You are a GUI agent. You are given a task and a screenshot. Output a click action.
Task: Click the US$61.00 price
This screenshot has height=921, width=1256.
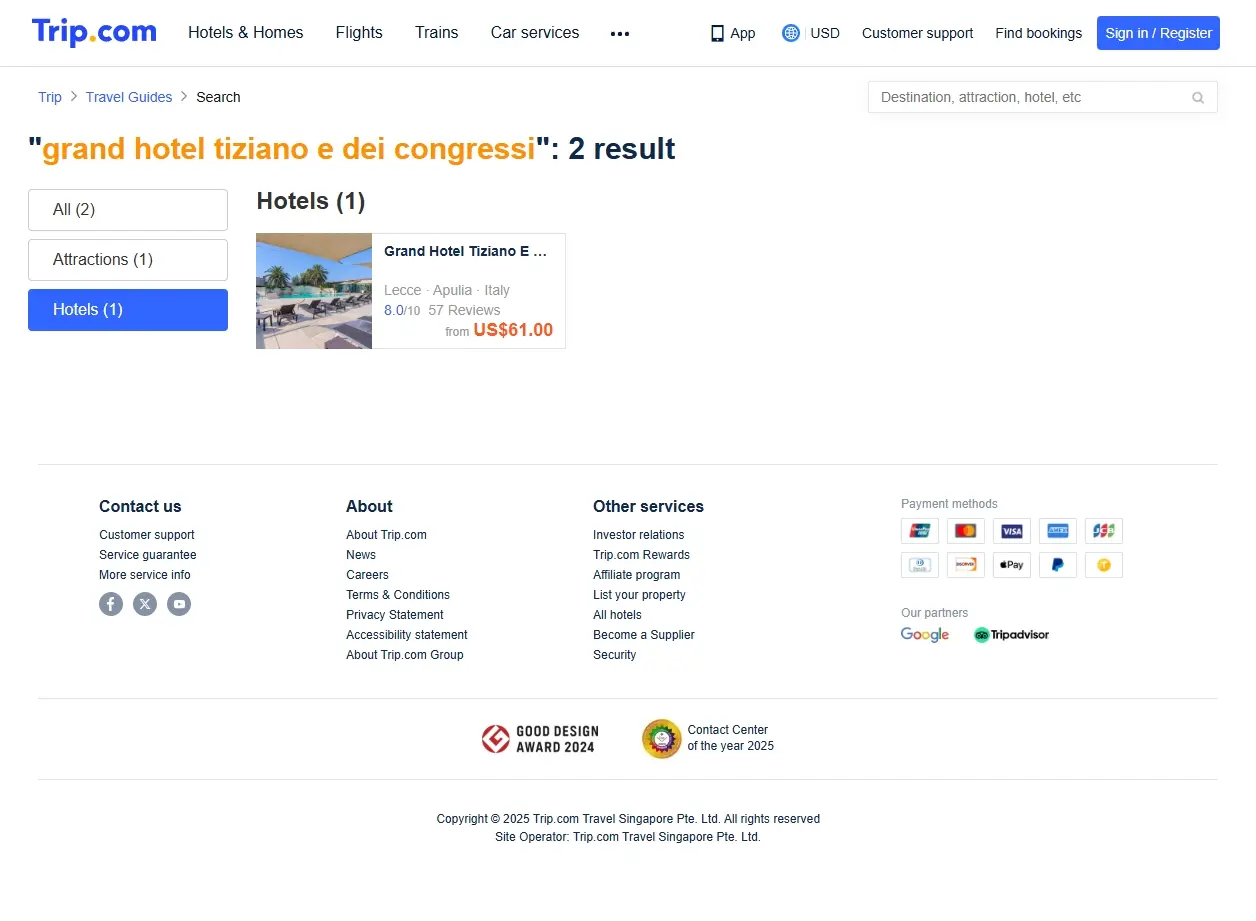(513, 331)
